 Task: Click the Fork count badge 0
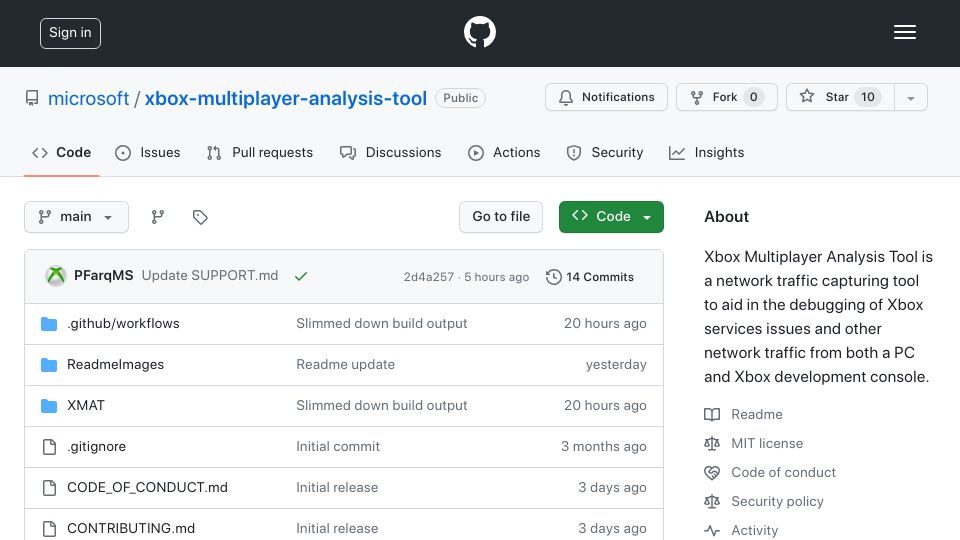(x=754, y=97)
